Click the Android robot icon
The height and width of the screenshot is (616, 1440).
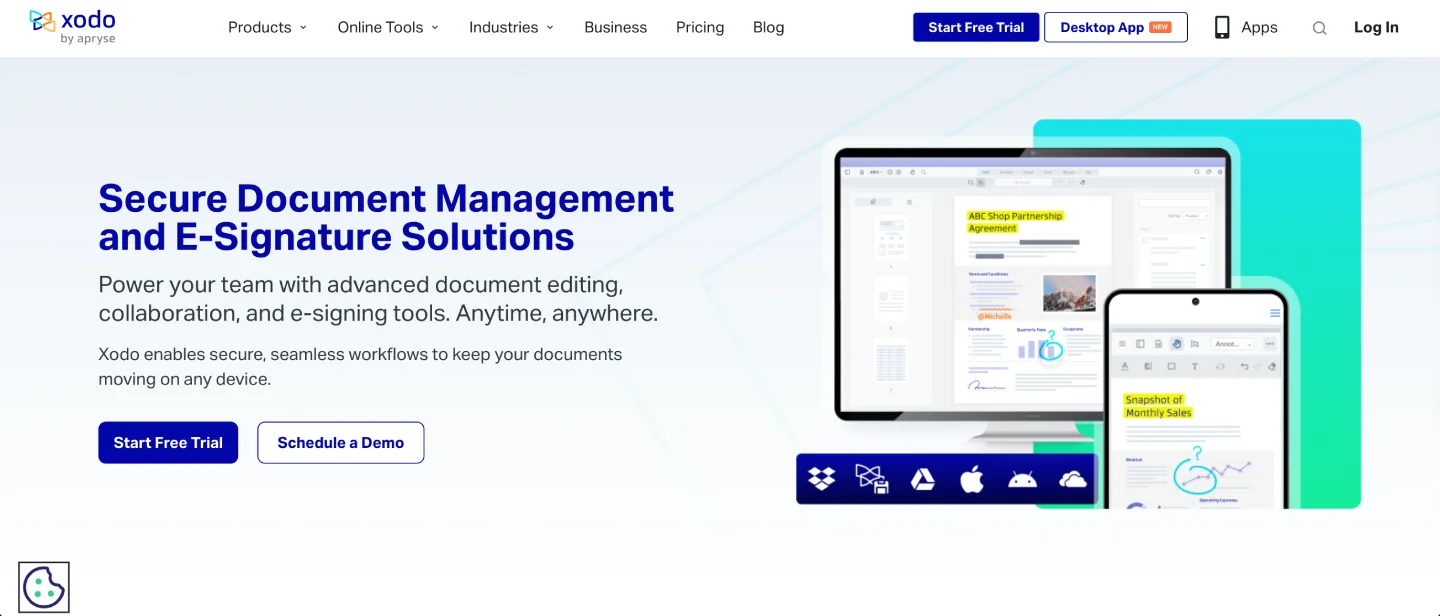click(x=1022, y=480)
